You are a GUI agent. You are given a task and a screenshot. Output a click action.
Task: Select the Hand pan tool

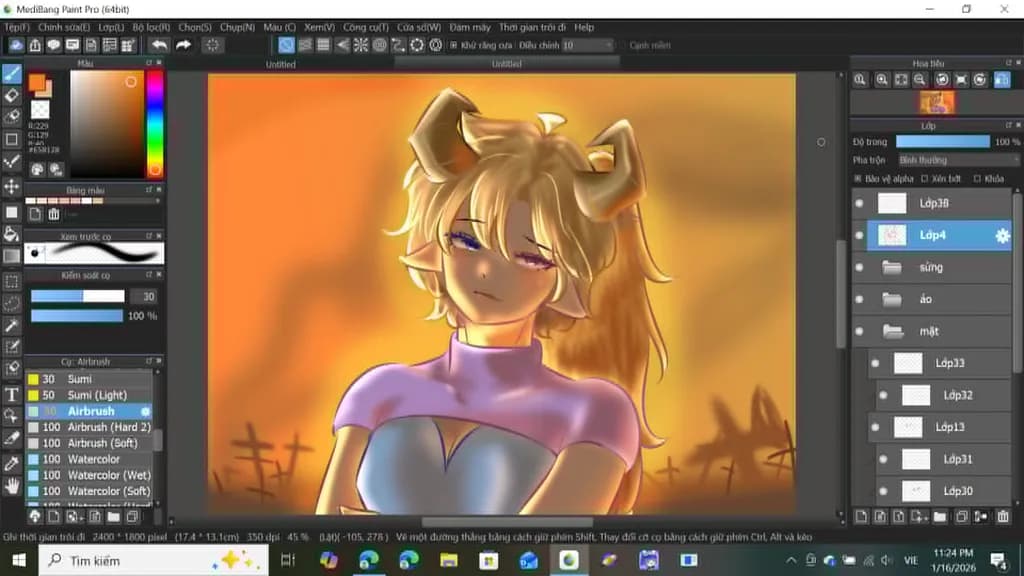point(12,485)
